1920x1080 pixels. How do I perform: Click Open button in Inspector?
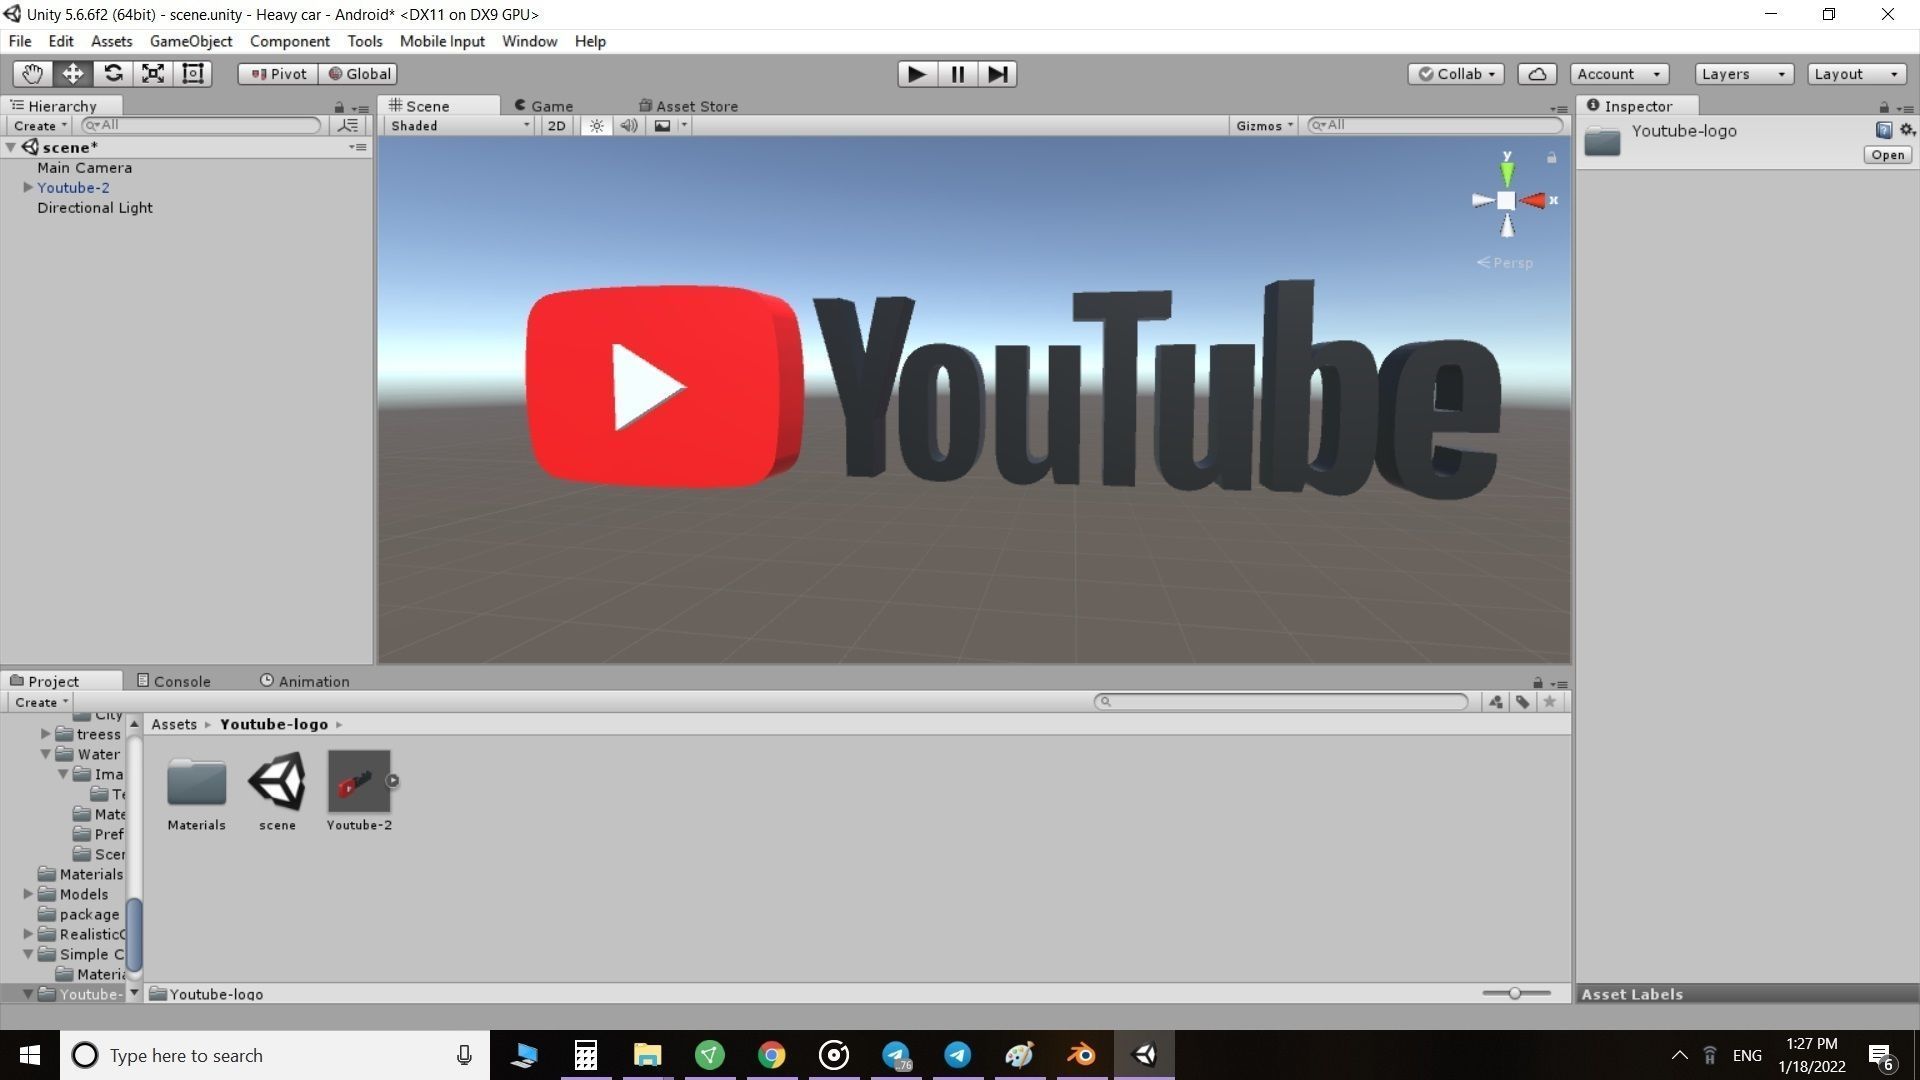click(x=1887, y=155)
